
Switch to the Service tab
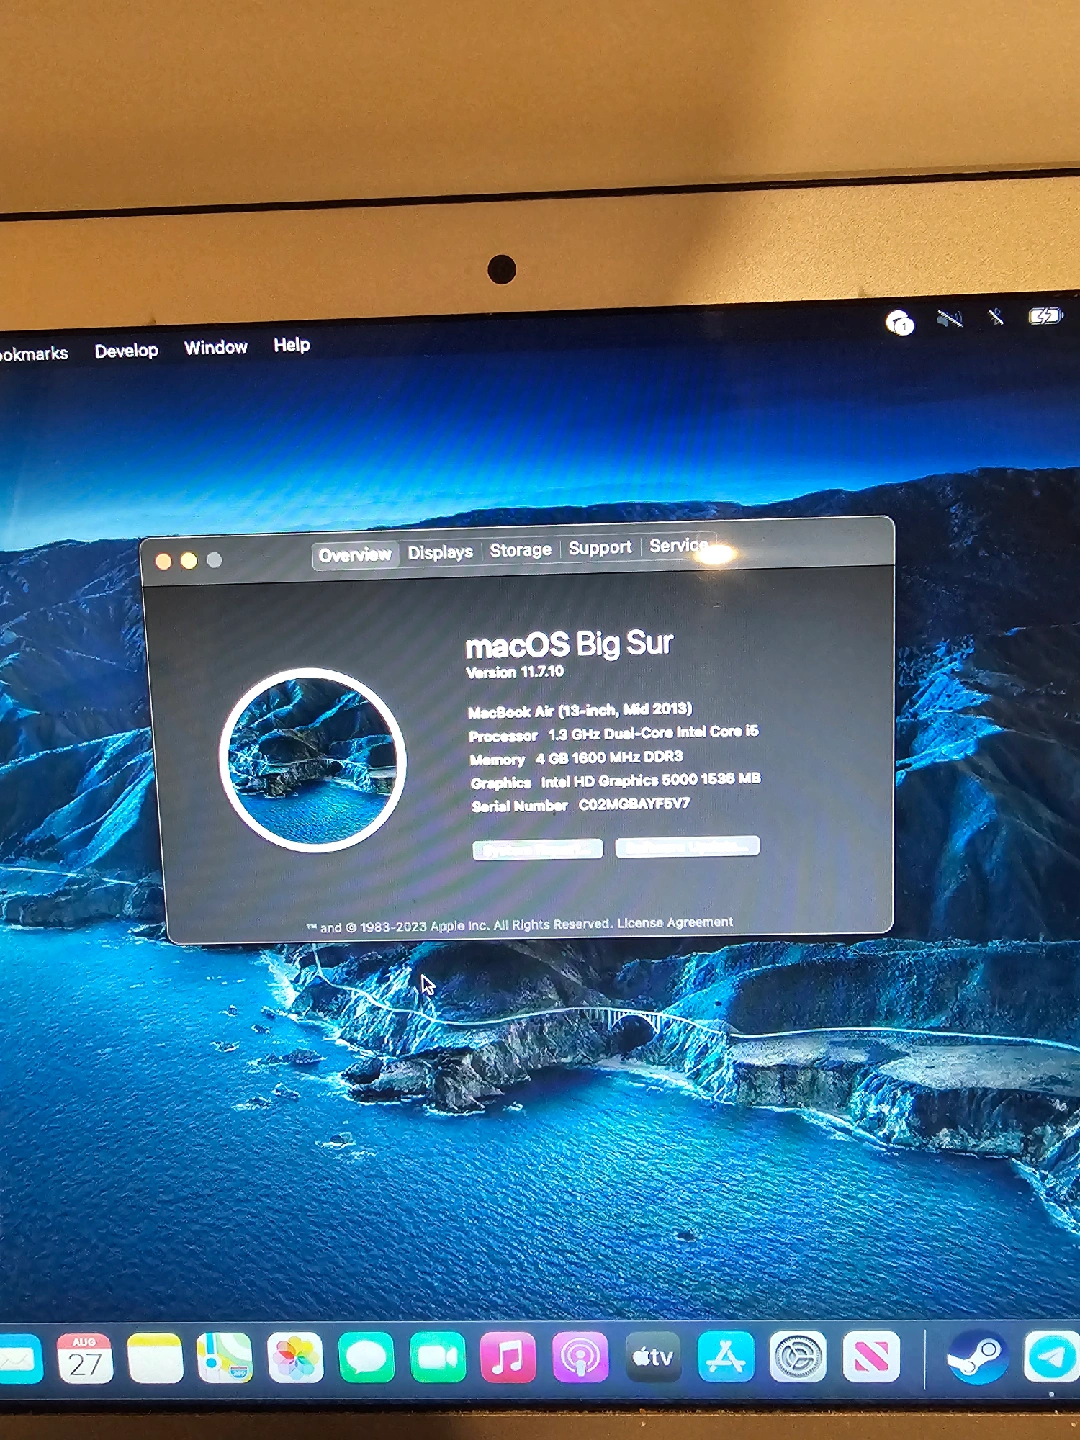point(679,546)
